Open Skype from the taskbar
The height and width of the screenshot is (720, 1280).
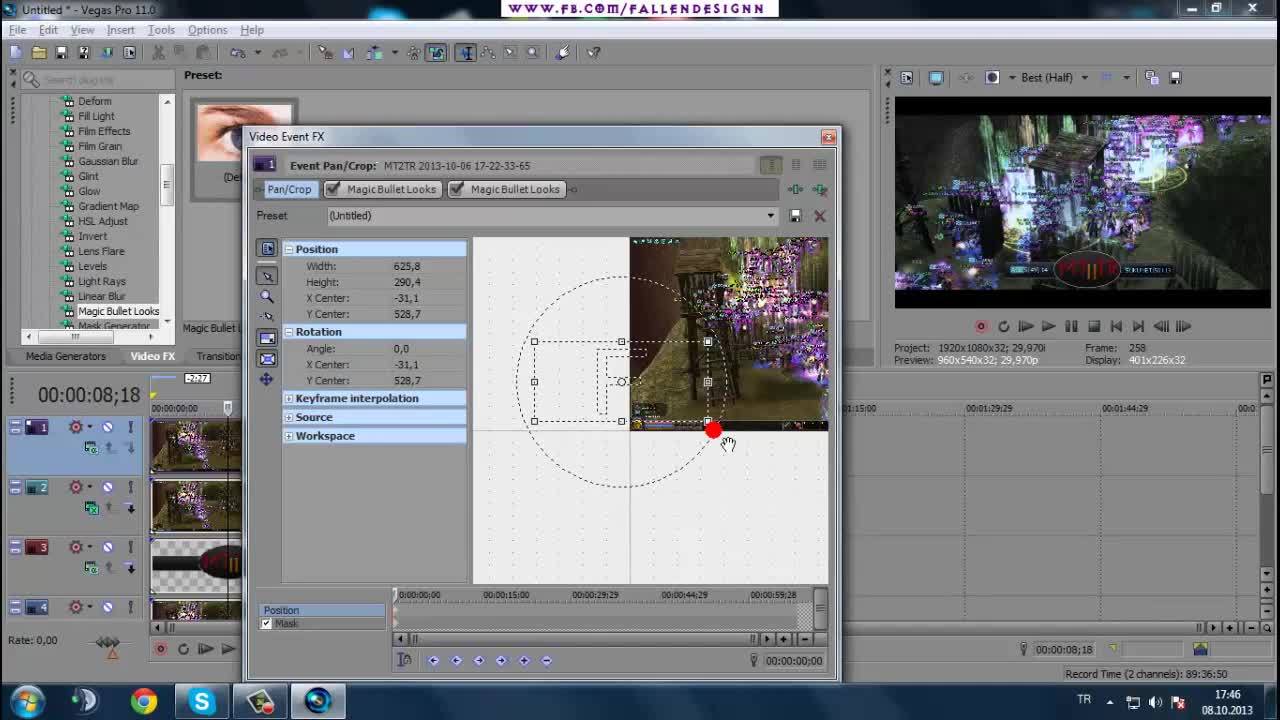click(x=202, y=701)
